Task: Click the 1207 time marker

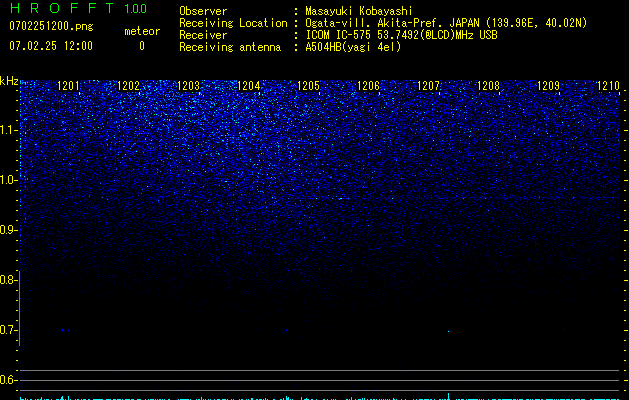Action: coord(428,86)
